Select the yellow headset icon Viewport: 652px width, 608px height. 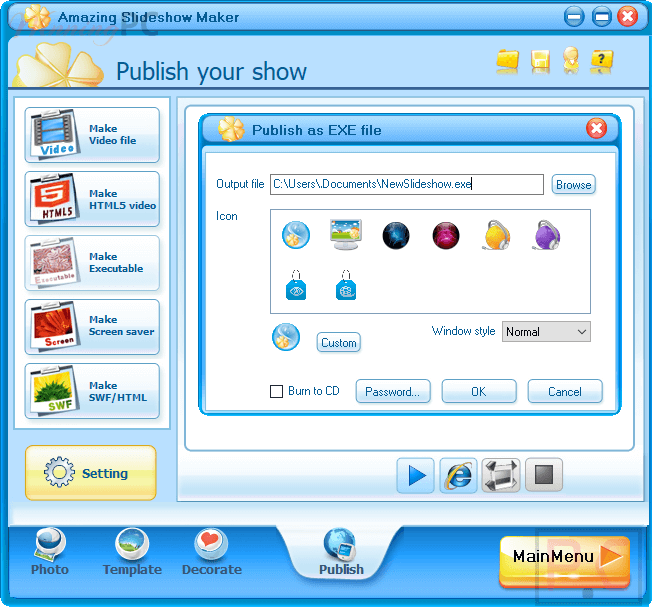tap(496, 235)
